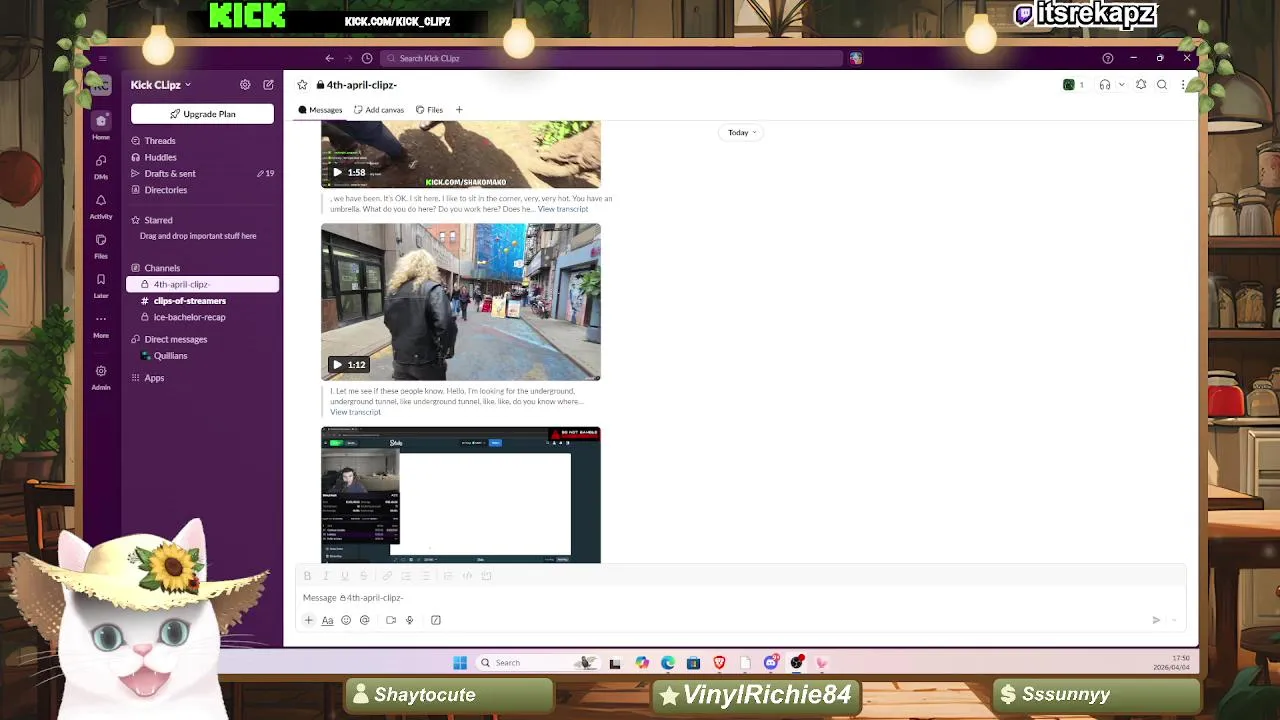Toggle italic formatting in composer
Screen dimensions: 1280x720
(x=325, y=576)
